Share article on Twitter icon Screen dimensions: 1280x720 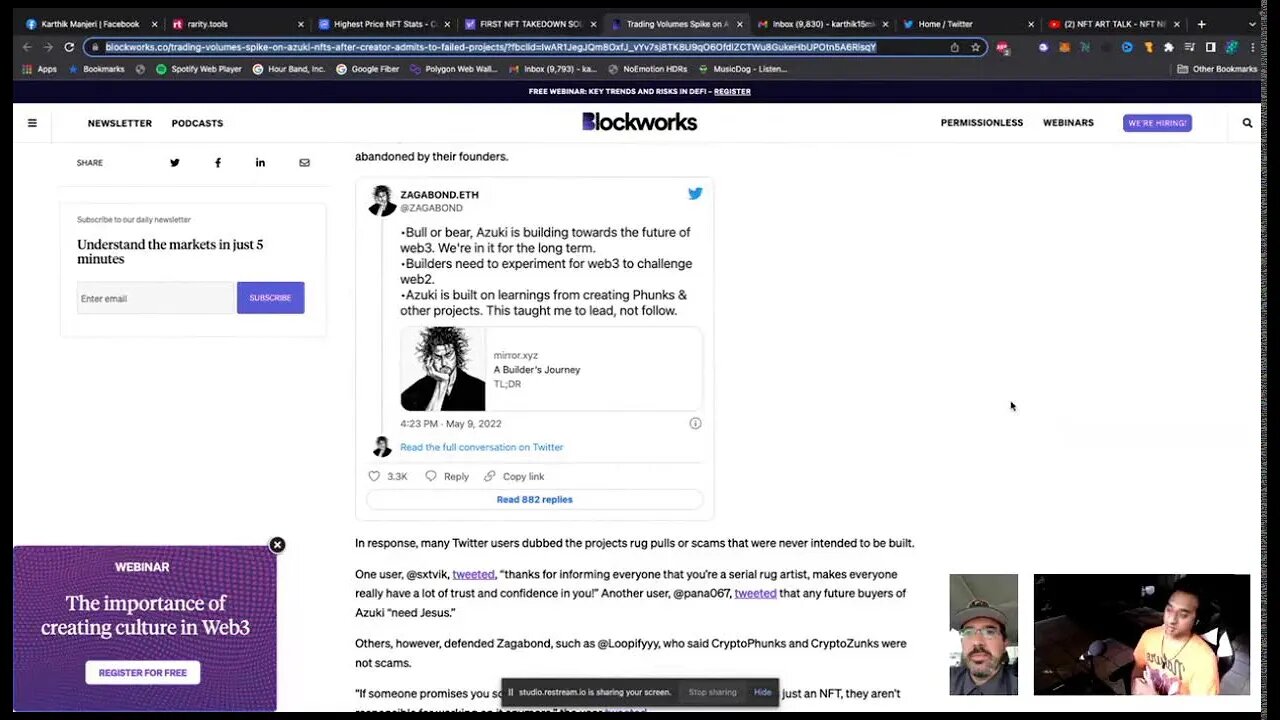click(174, 162)
